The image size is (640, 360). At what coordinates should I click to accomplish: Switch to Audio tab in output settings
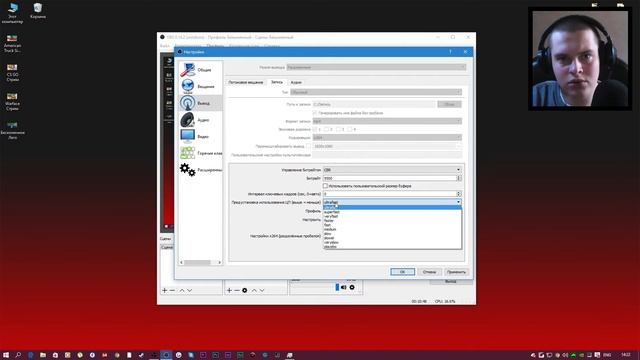point(296,82)
